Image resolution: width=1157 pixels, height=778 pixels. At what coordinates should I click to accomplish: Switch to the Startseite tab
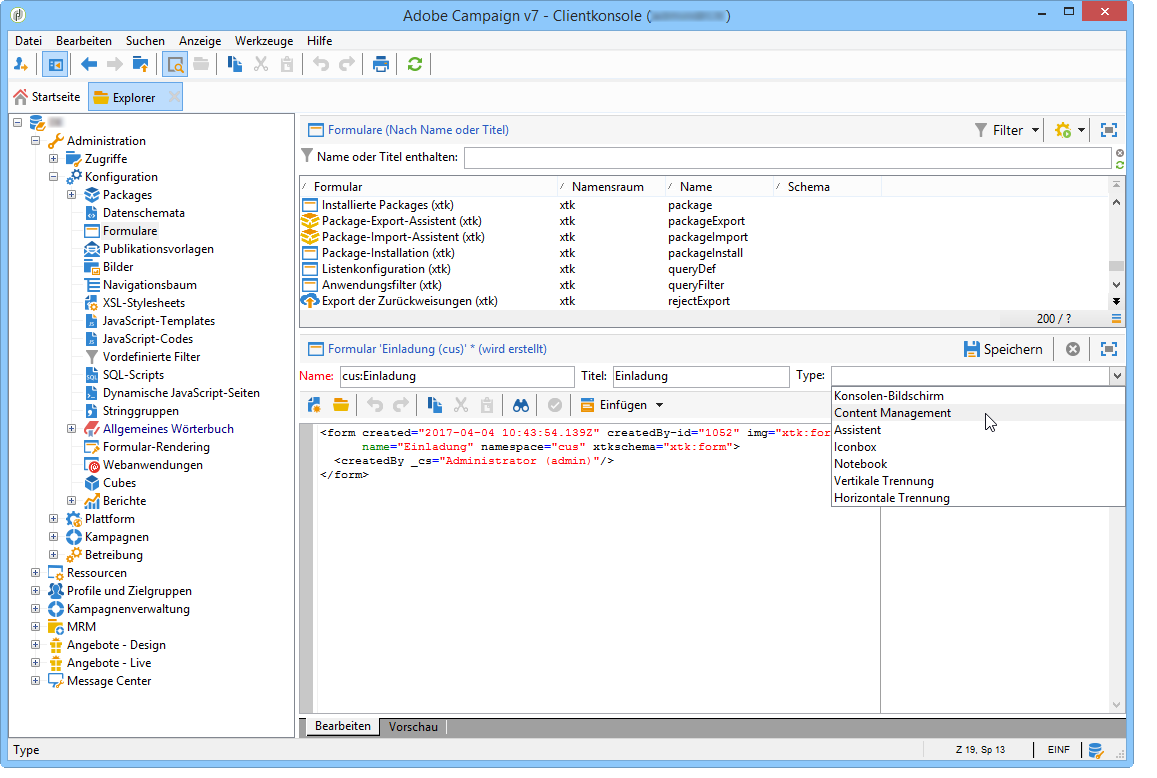pyautogui.click(x=47, y=97)
